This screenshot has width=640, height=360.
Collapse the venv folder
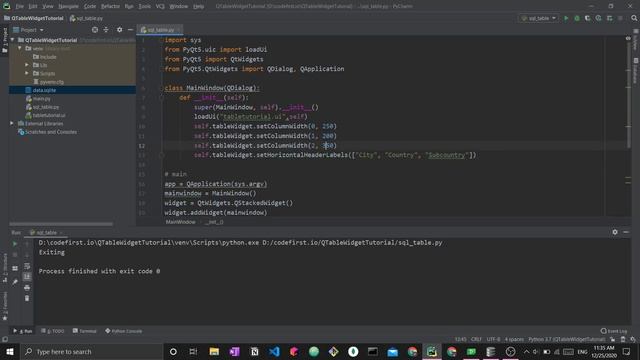[x=20, y=48]
